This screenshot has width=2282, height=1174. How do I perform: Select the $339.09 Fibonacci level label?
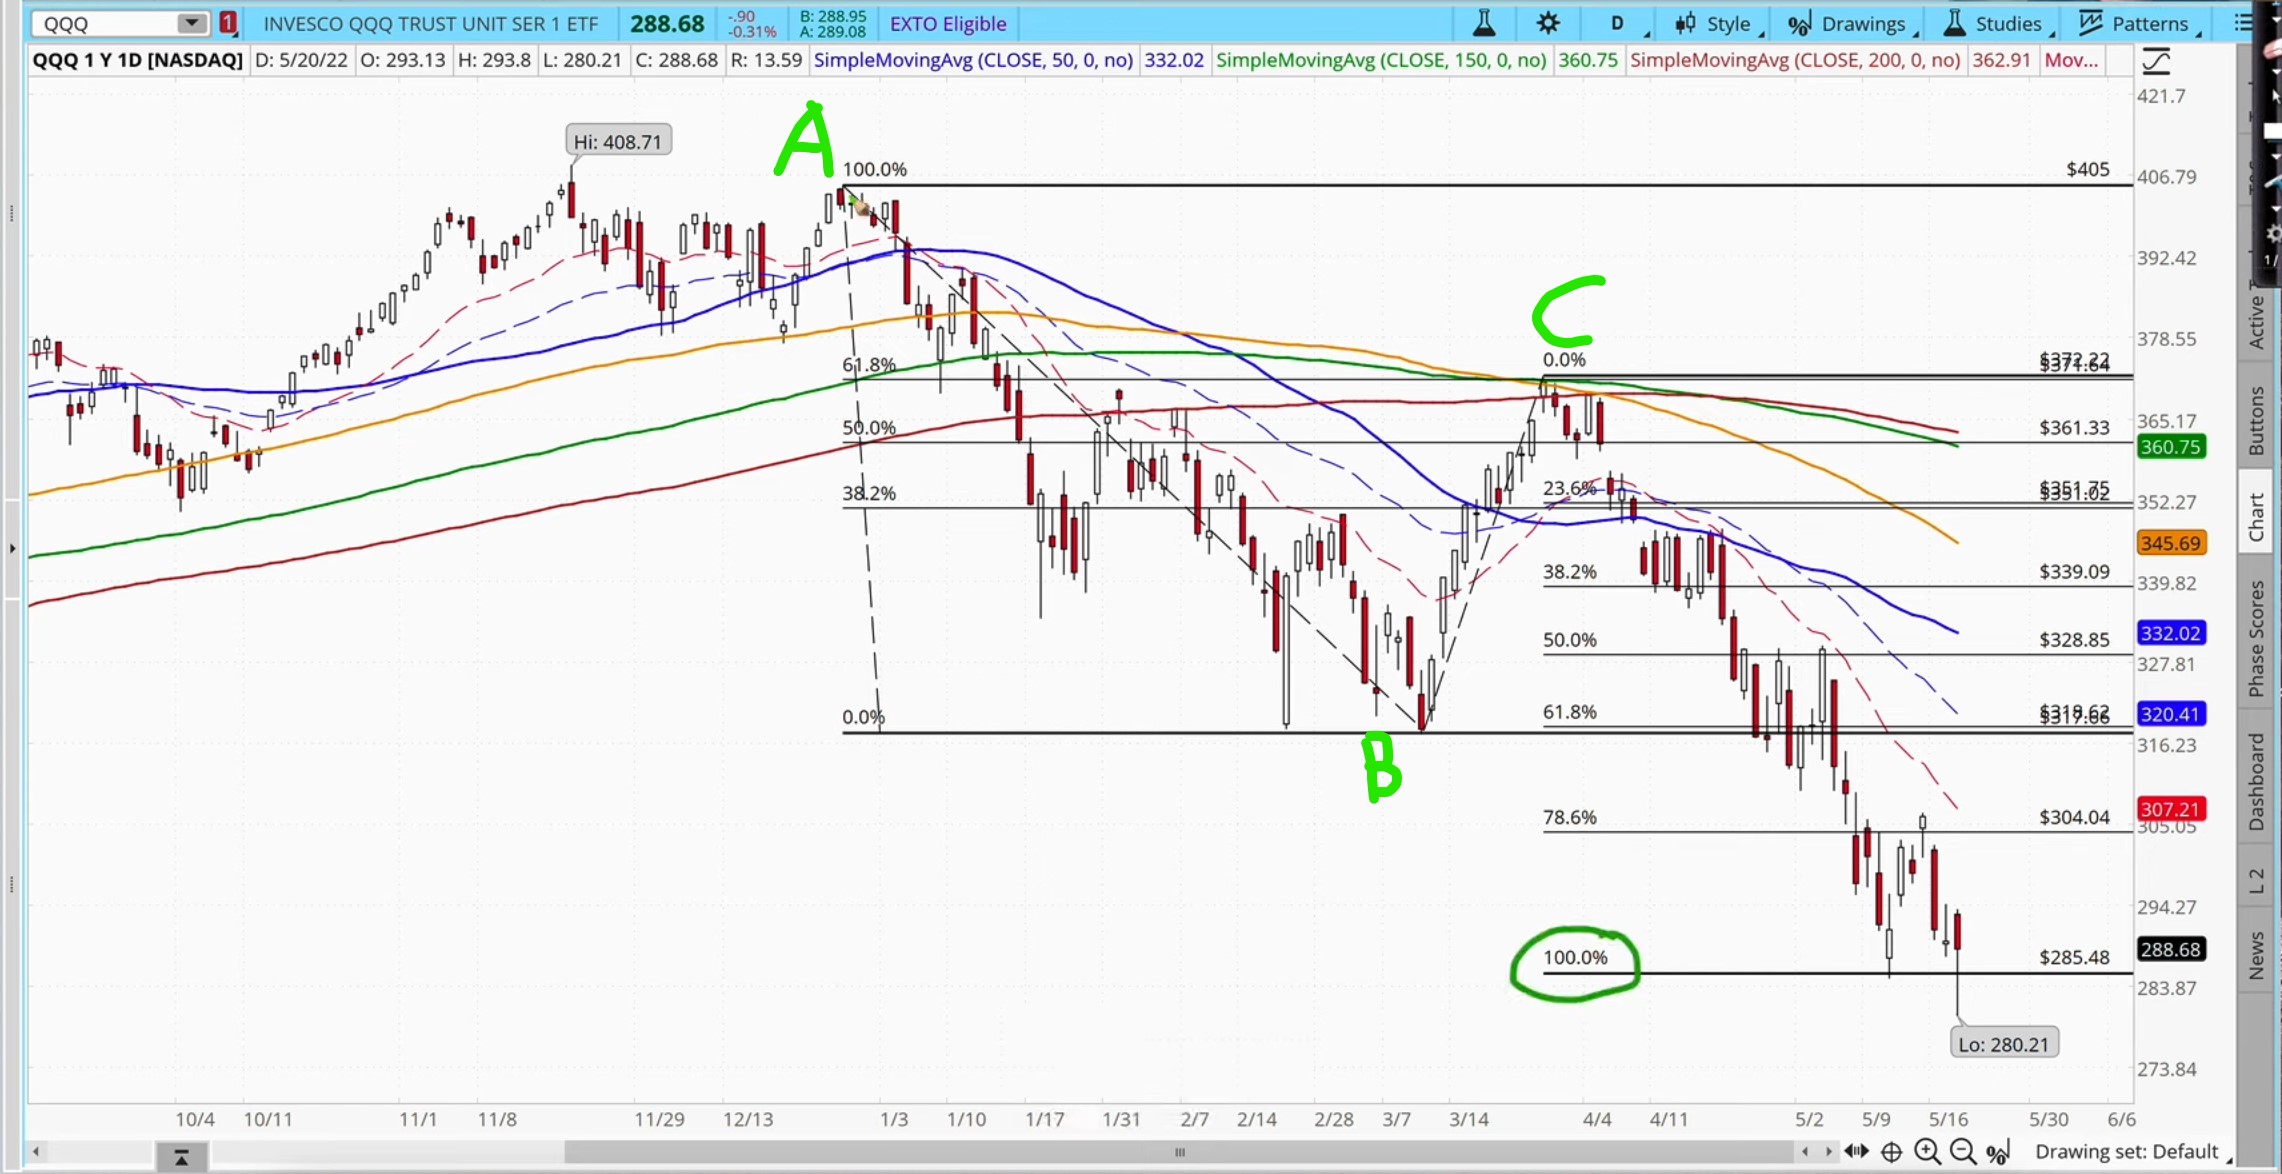click(2074, 571)
